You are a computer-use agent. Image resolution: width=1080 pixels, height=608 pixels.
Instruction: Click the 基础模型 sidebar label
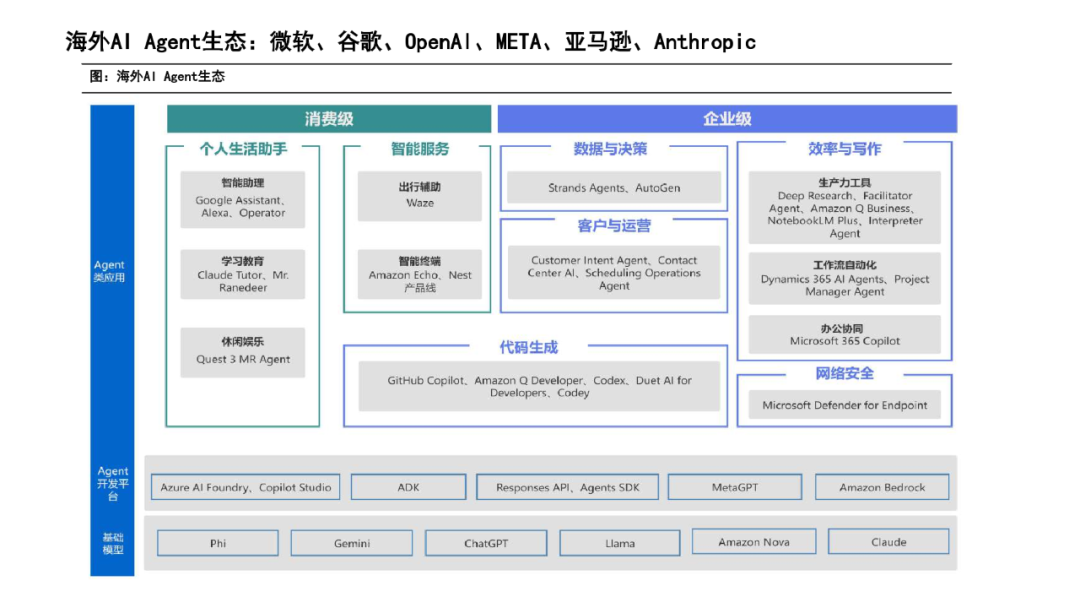(113, 543)
